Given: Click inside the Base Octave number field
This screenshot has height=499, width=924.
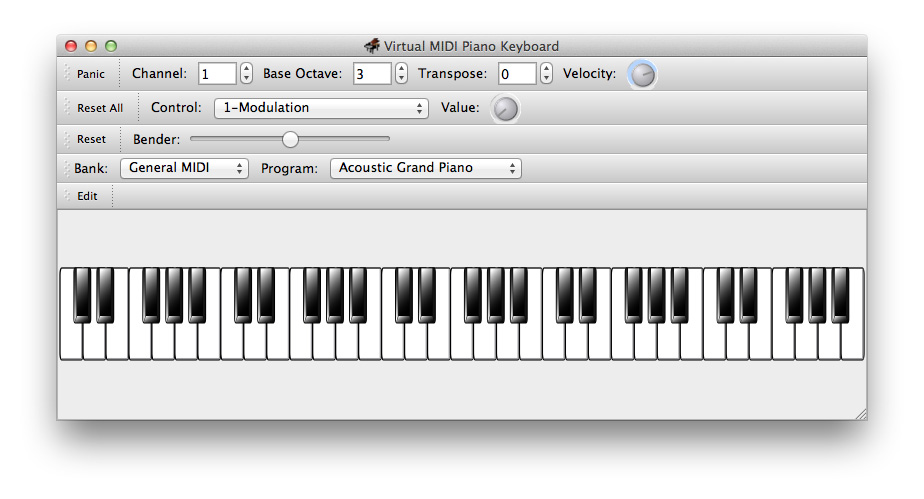Looking at the screenshot, I should pos(372,74).
